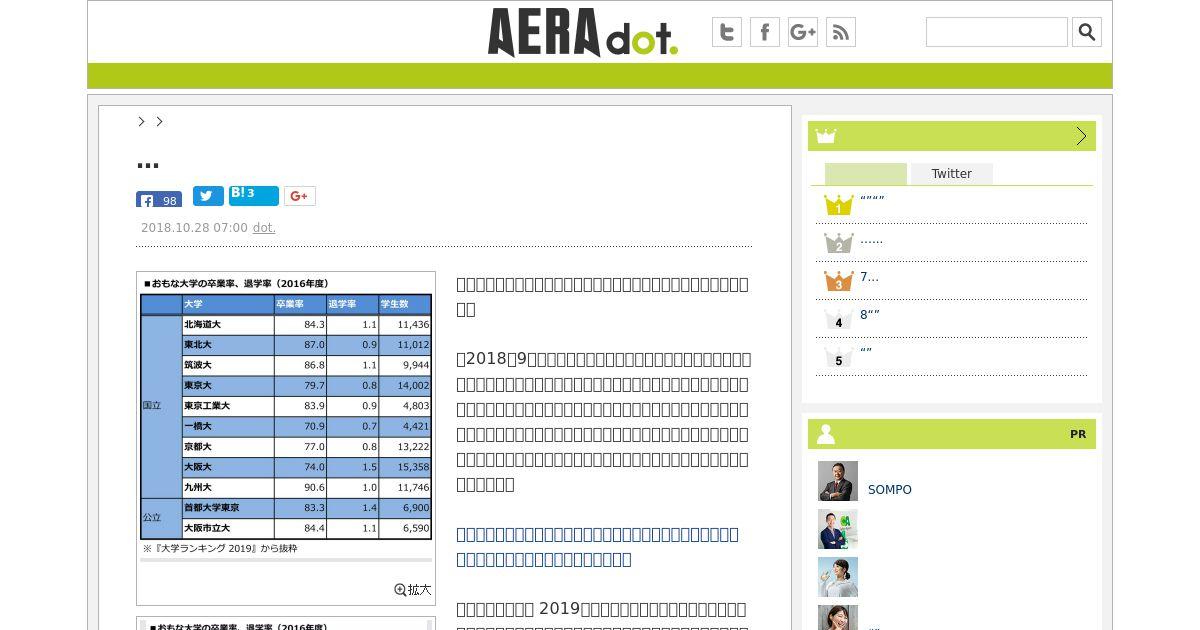Select the highlighted first ranking tab

tap(866, 174)
